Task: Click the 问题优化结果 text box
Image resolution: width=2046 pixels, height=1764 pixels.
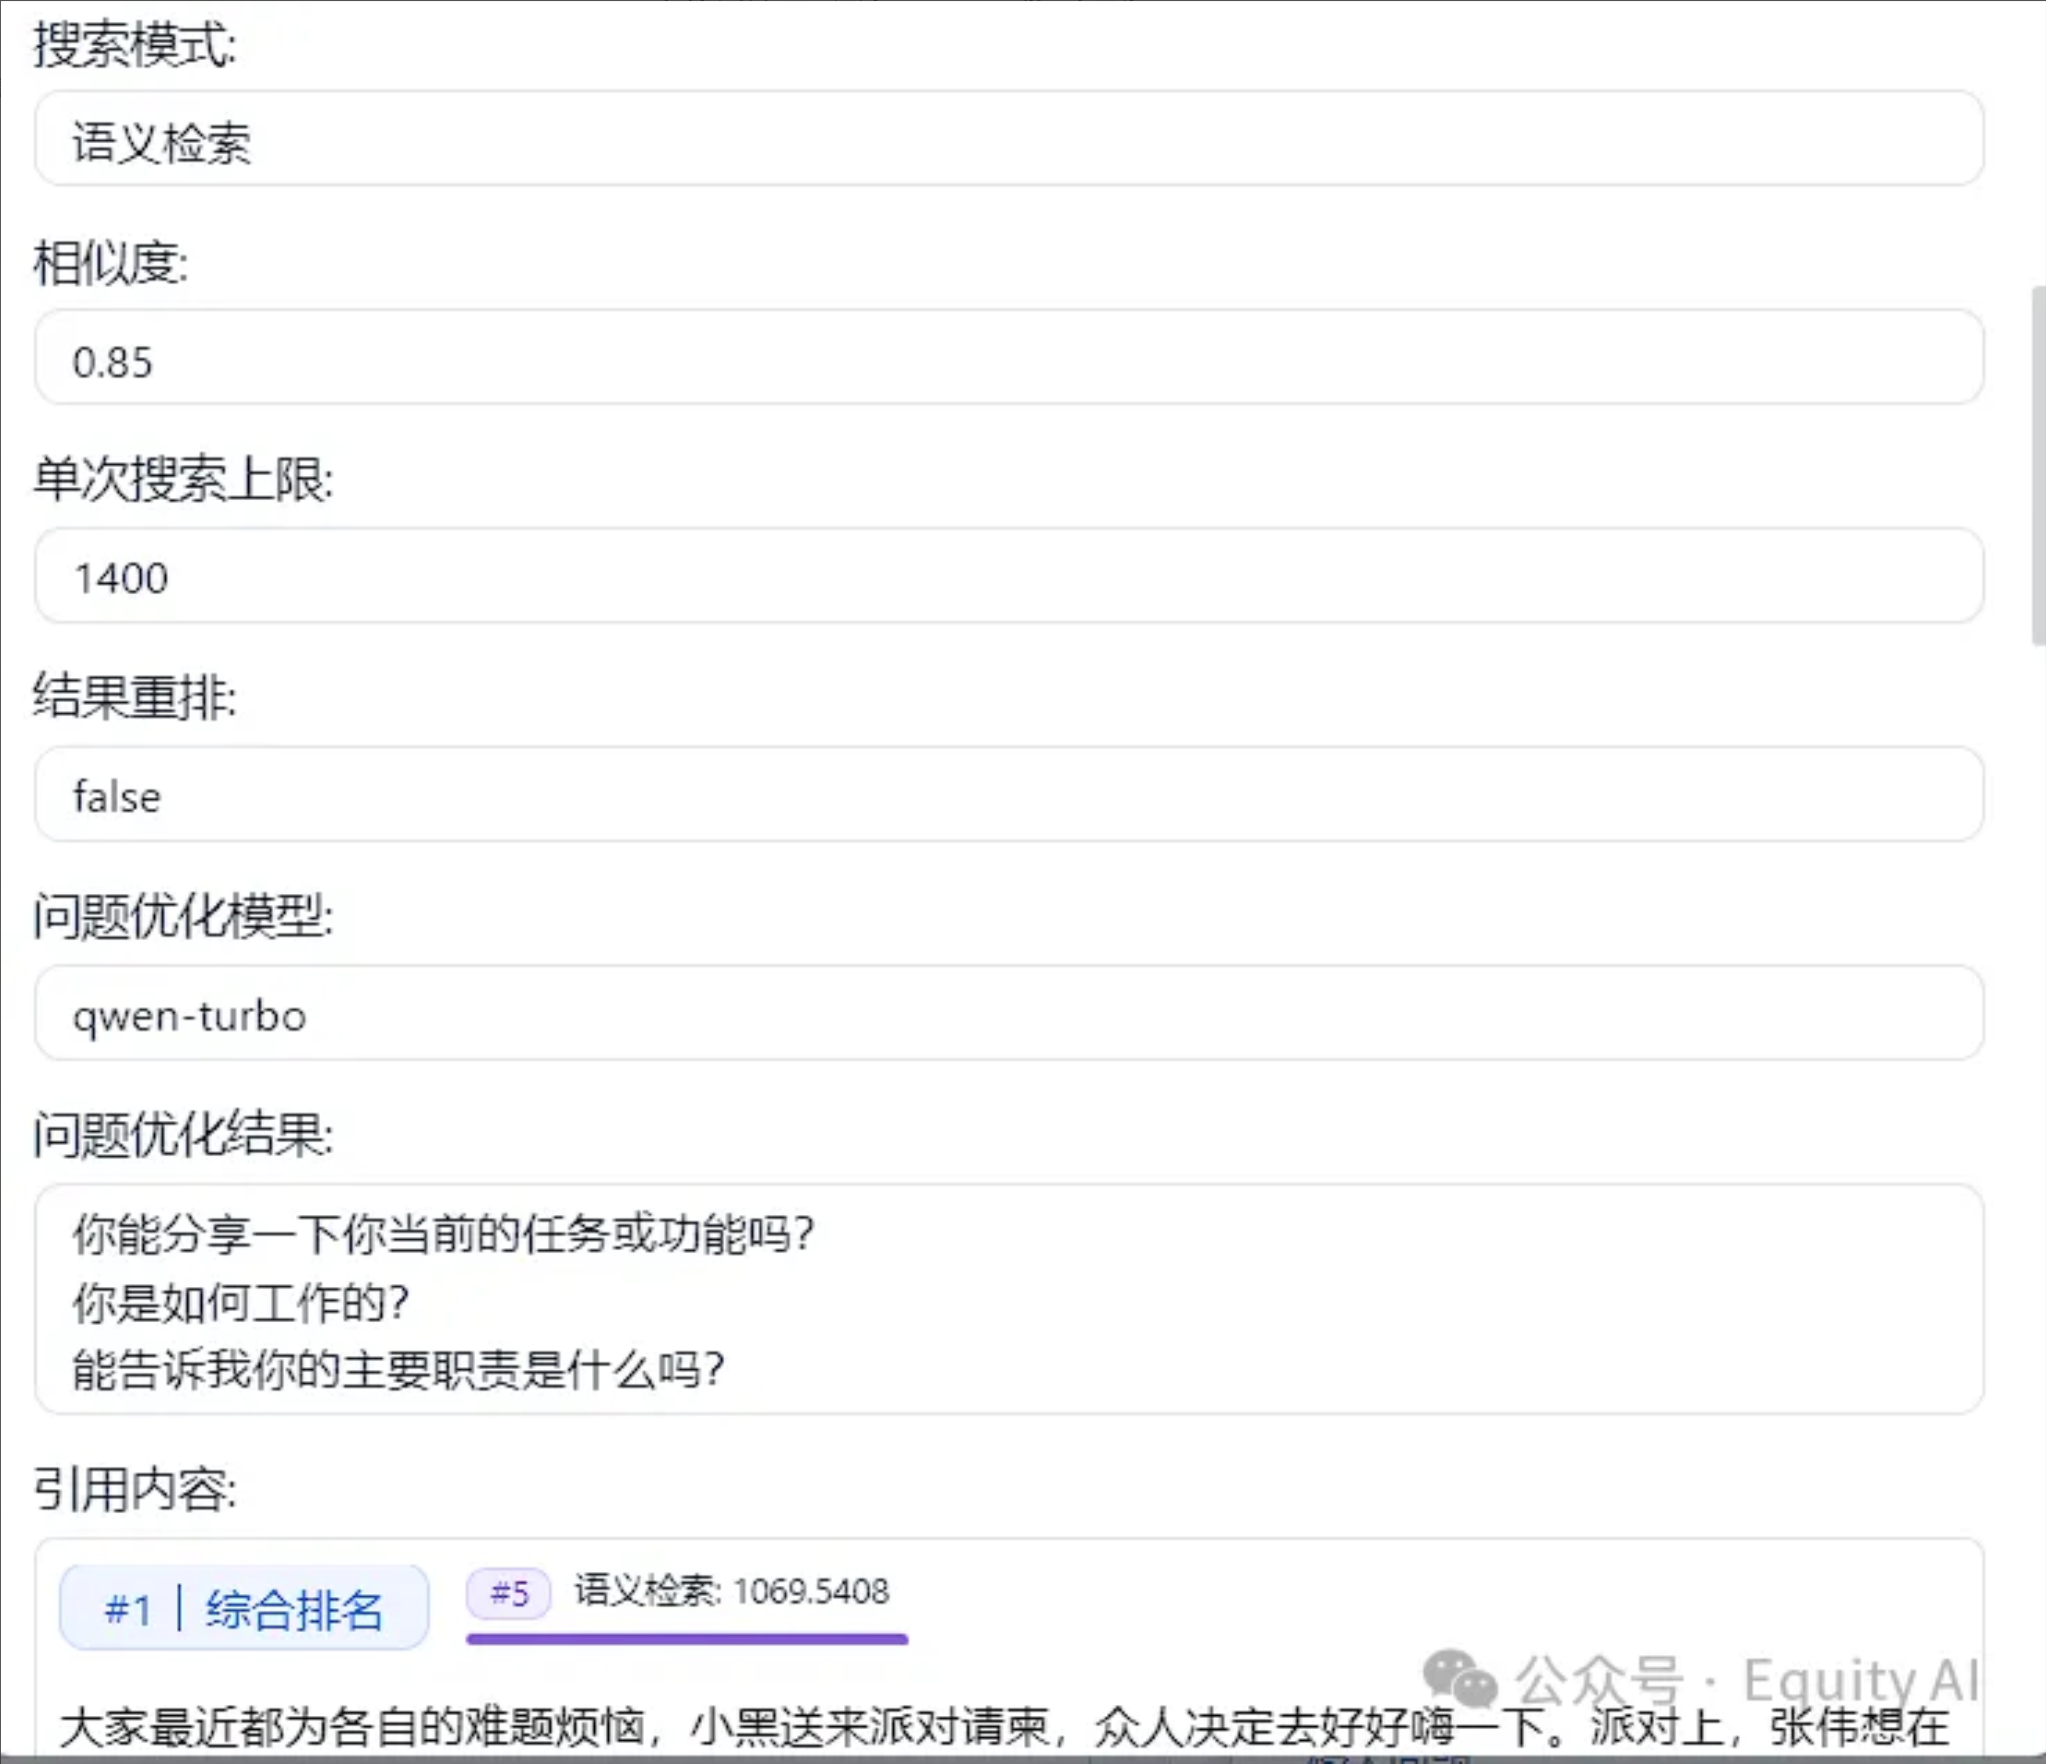Action: [x=1009, y=1299]
